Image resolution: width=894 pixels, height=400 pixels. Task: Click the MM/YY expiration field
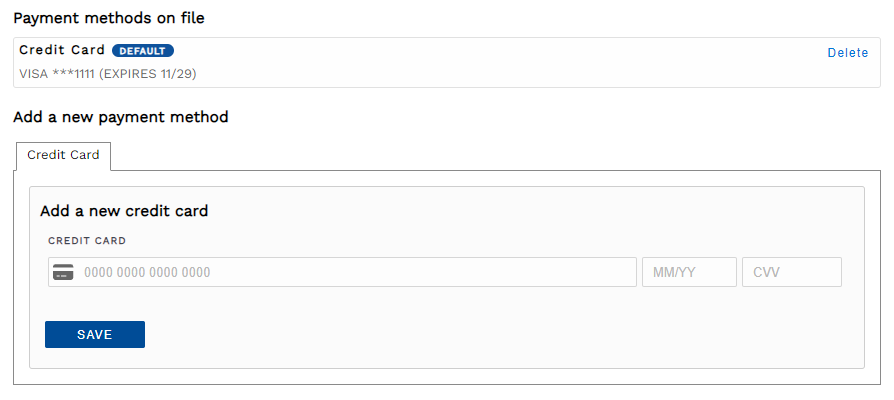click(x=689, y=272)
